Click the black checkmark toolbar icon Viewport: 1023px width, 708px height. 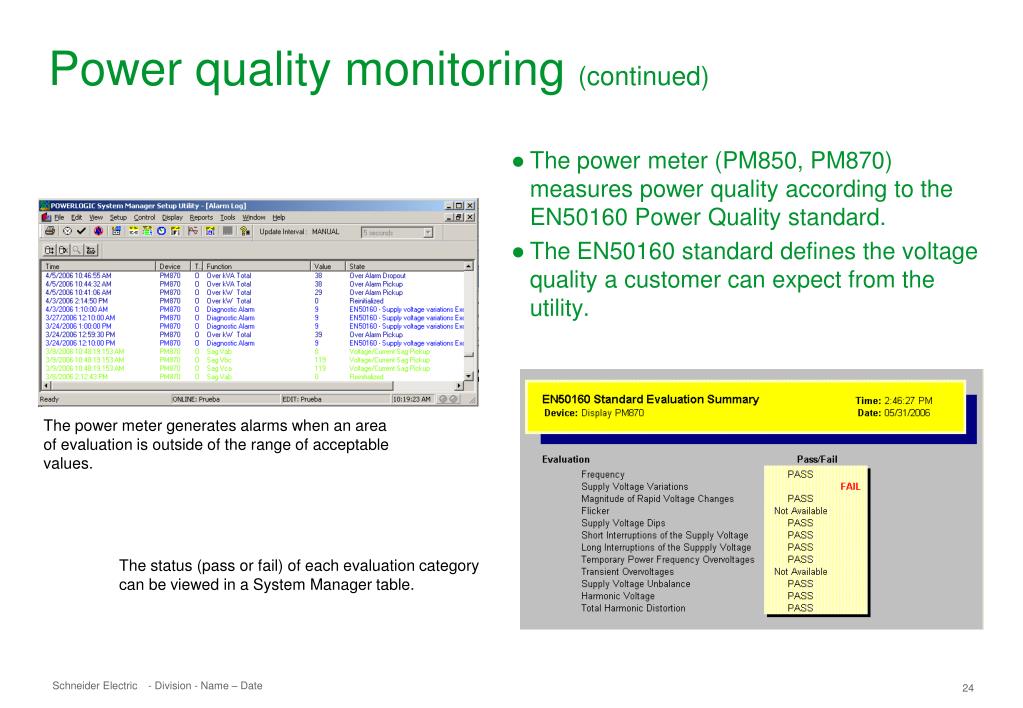[82, 231]
